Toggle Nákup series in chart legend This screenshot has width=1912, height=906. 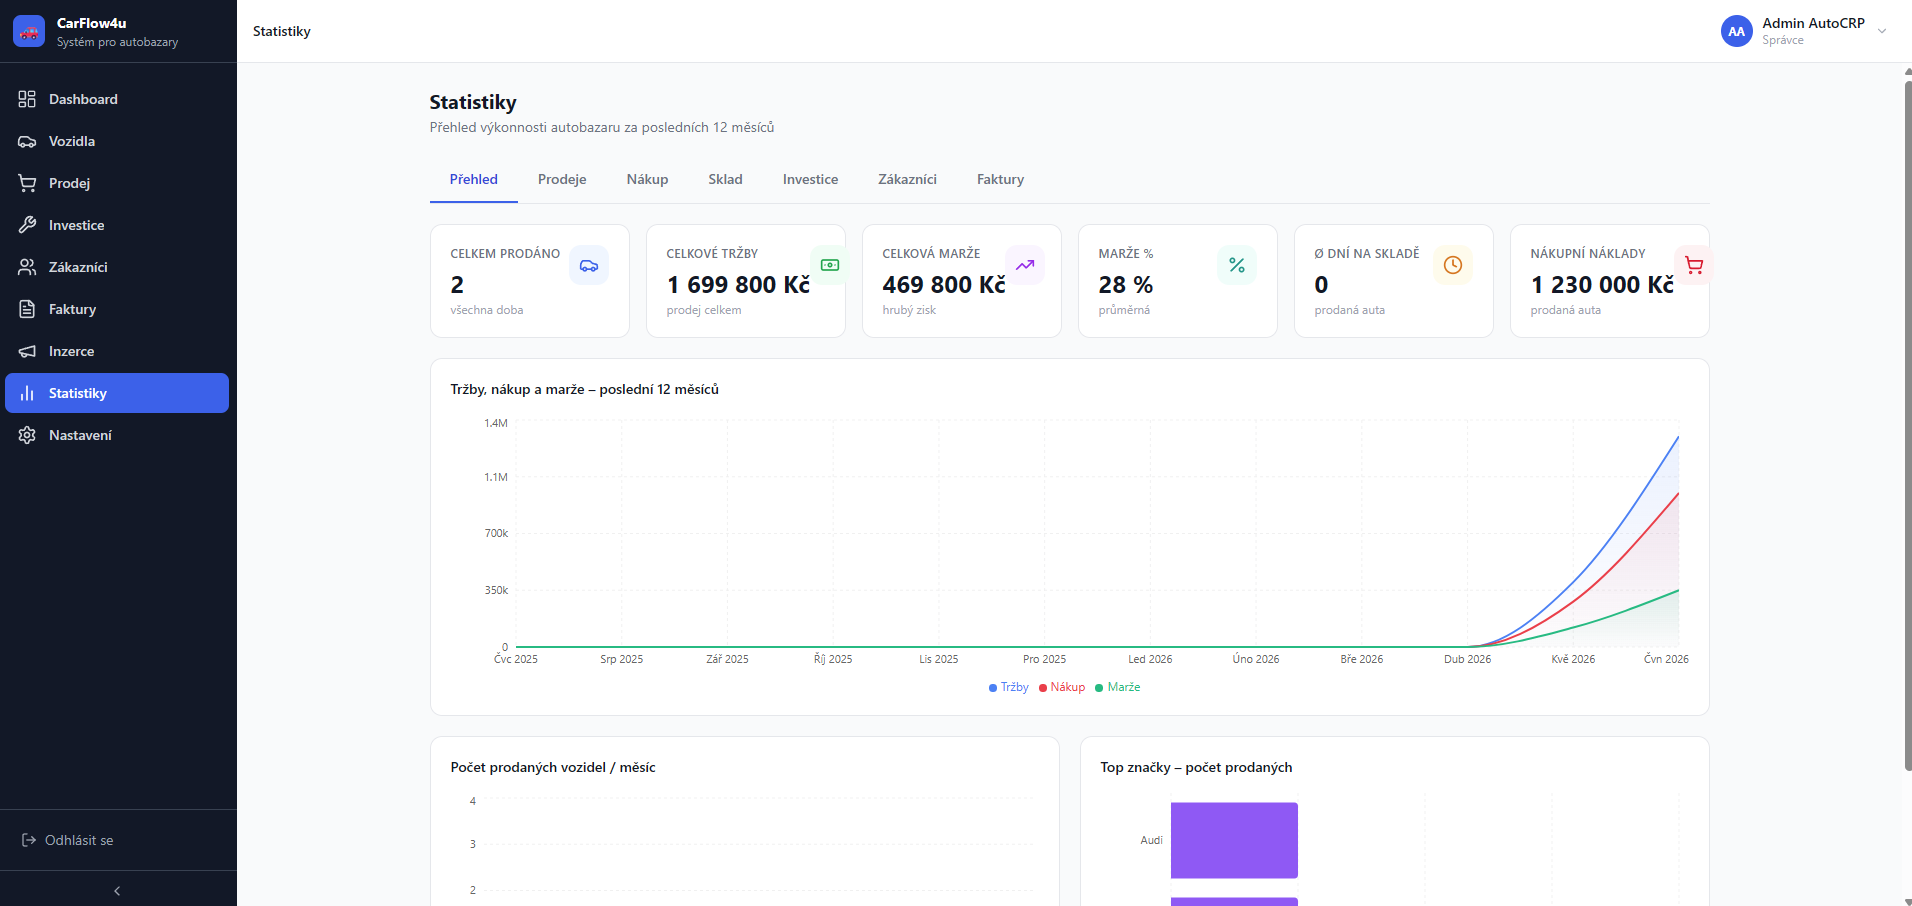tap(1062, 687)
